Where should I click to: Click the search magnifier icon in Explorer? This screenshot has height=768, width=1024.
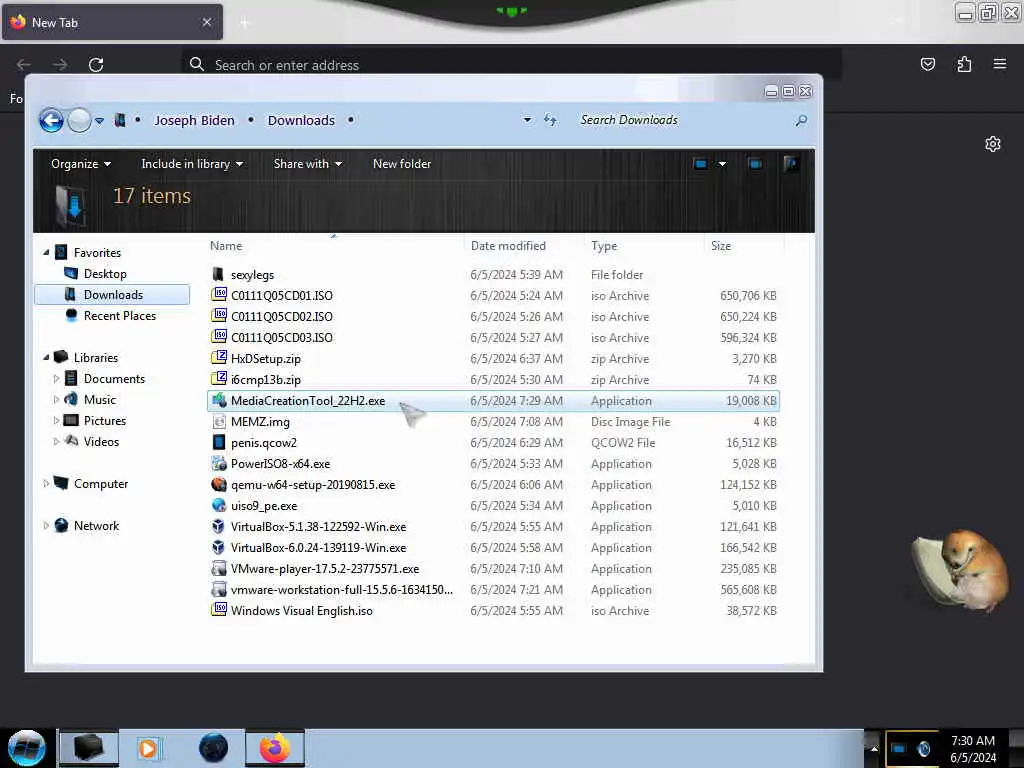tap(801, 120)
